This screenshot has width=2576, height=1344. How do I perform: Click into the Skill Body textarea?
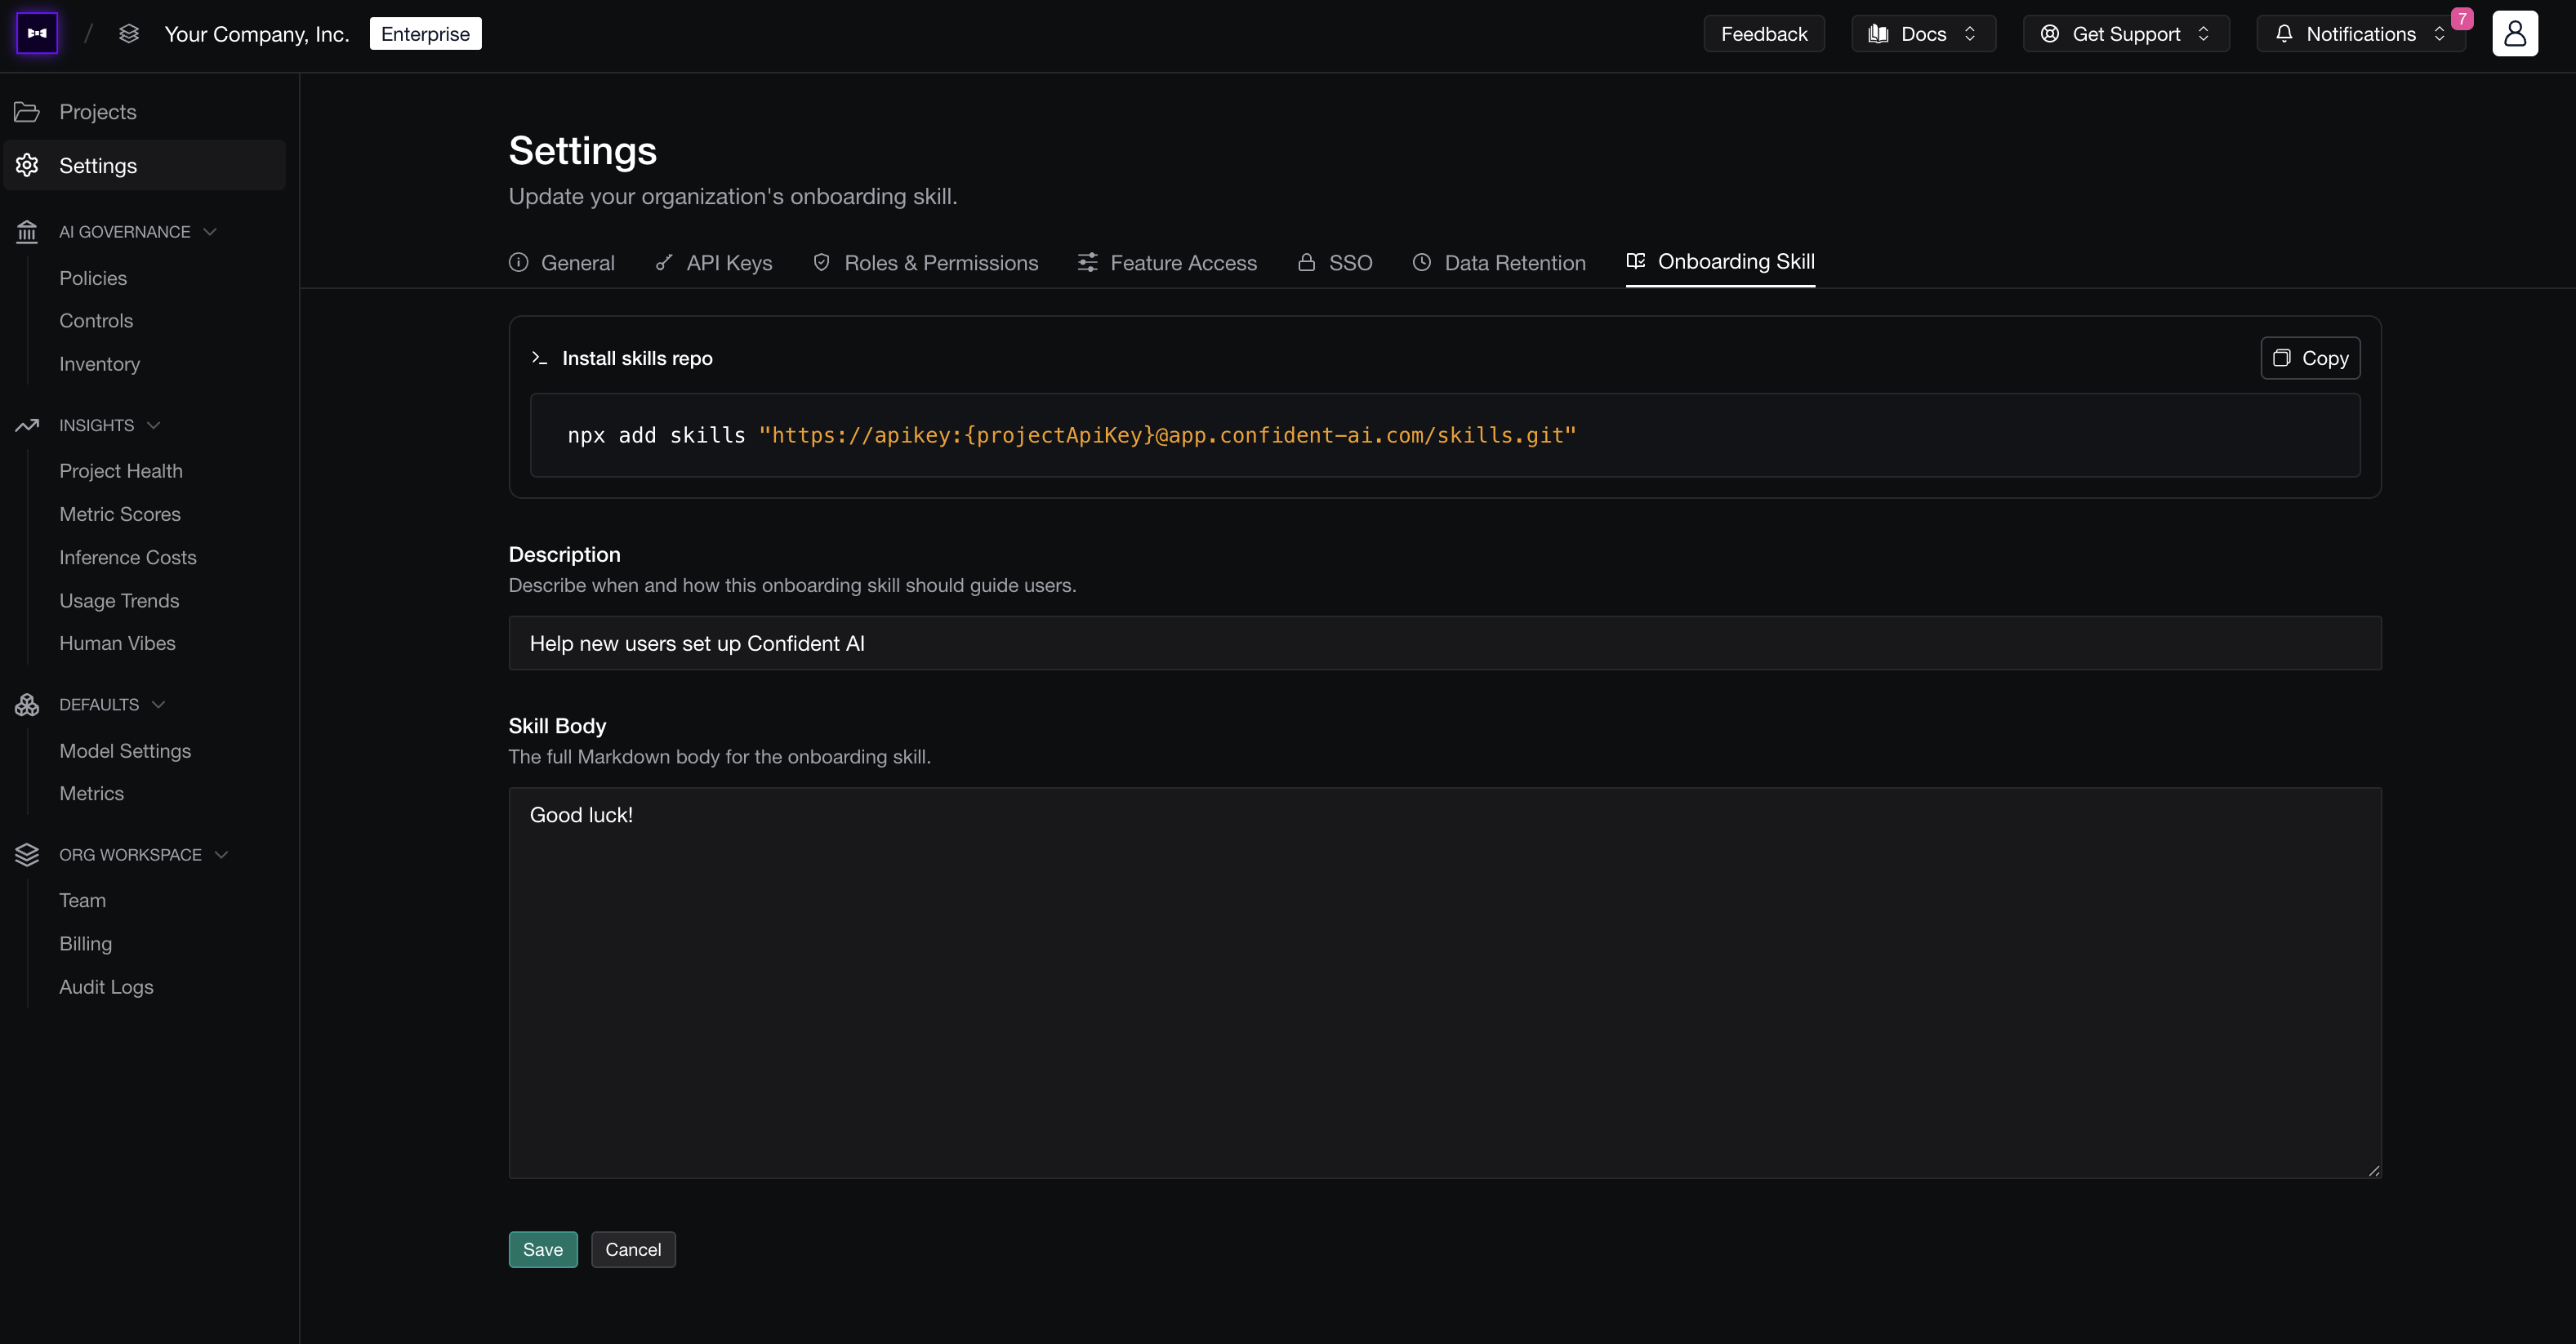pyautogui.click(x=1445, y=983)
